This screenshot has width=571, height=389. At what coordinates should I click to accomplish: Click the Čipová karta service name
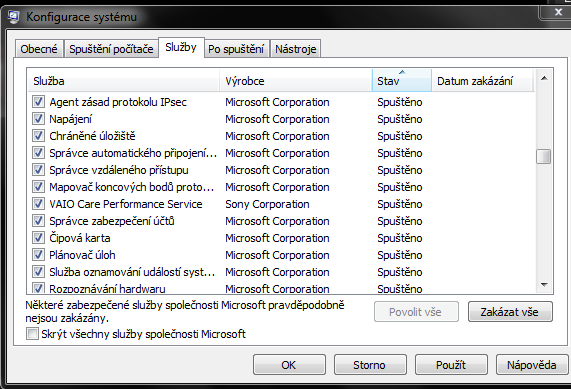coord(80,238)
